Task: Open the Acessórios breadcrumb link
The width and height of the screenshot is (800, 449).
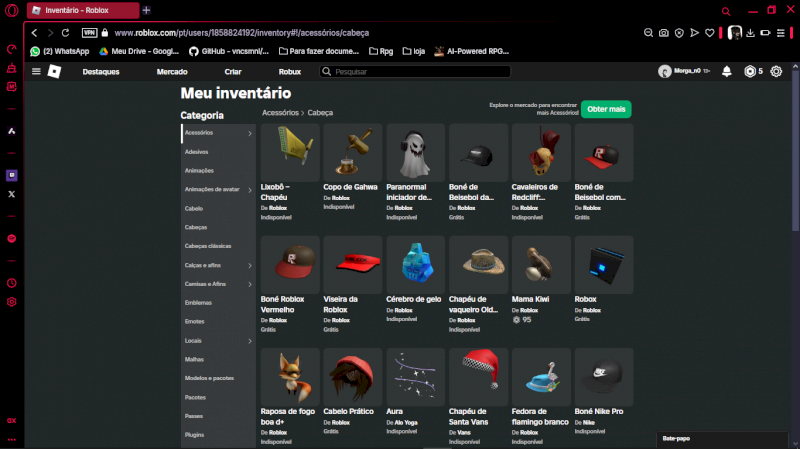Action: tap(280, 113)
